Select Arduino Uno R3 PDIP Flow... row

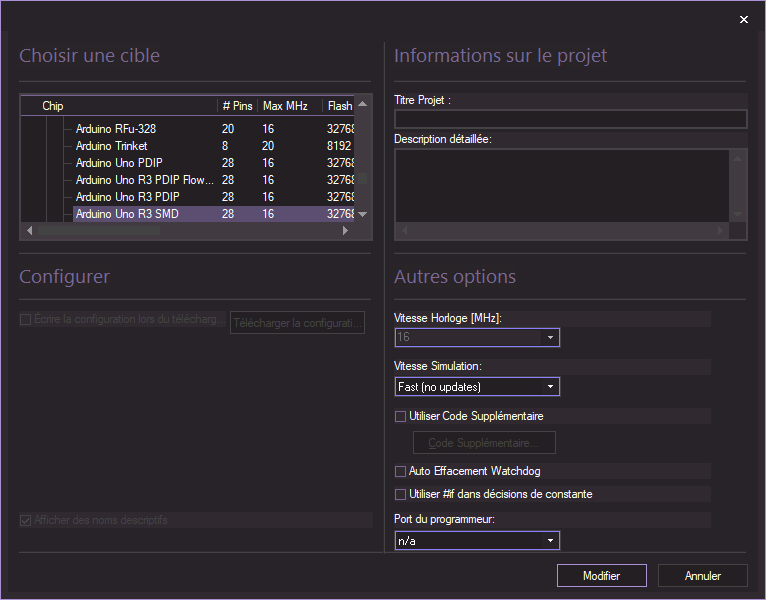tap(213, 180)
